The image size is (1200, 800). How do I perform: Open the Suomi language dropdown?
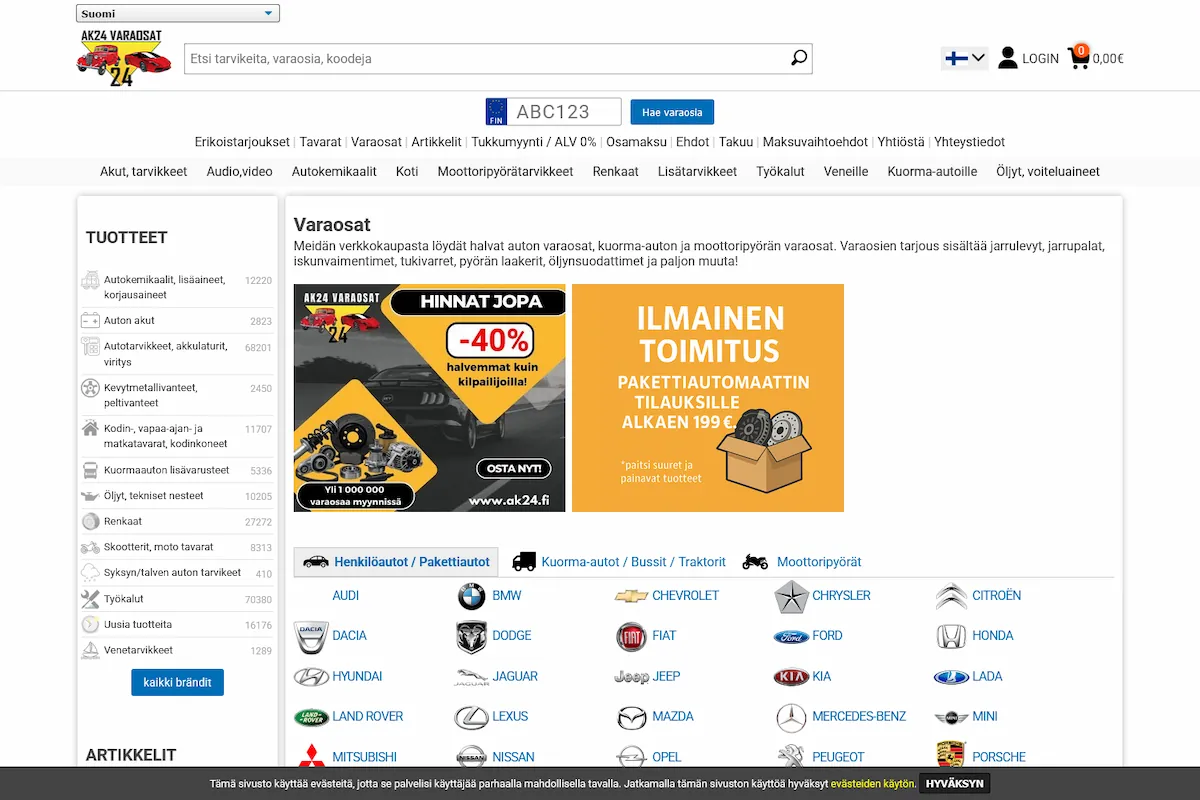178,13
